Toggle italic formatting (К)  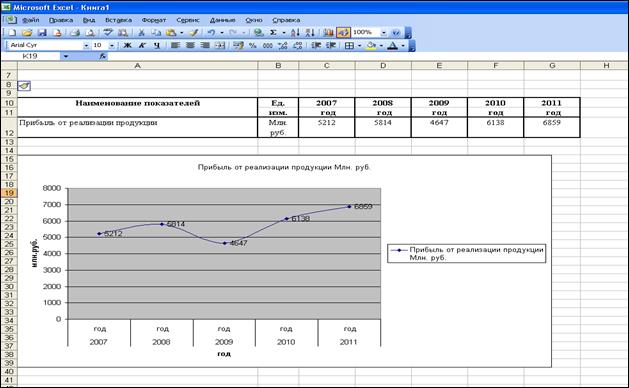(x=142, y=45)
